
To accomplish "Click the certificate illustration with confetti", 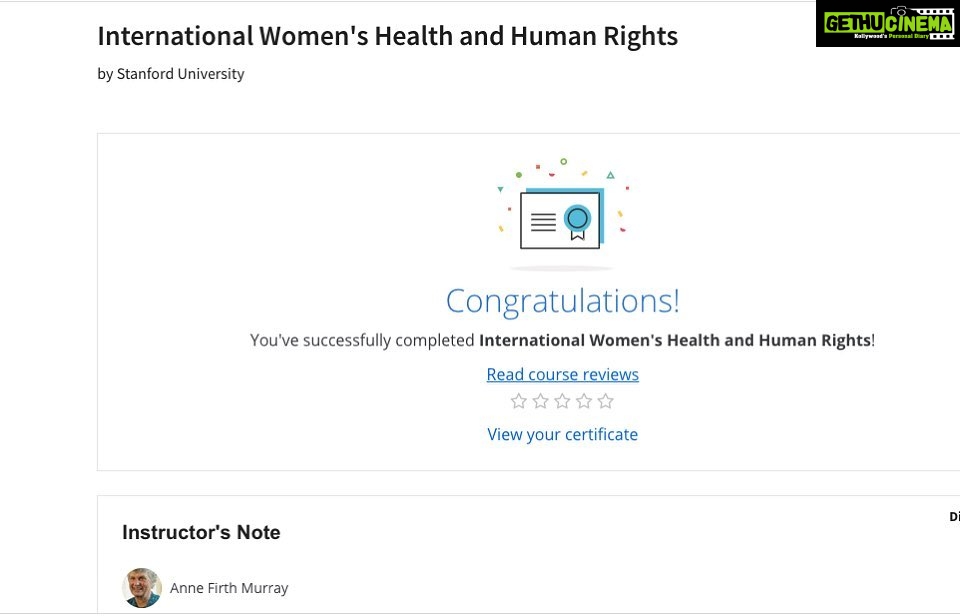I will (561, 218).
